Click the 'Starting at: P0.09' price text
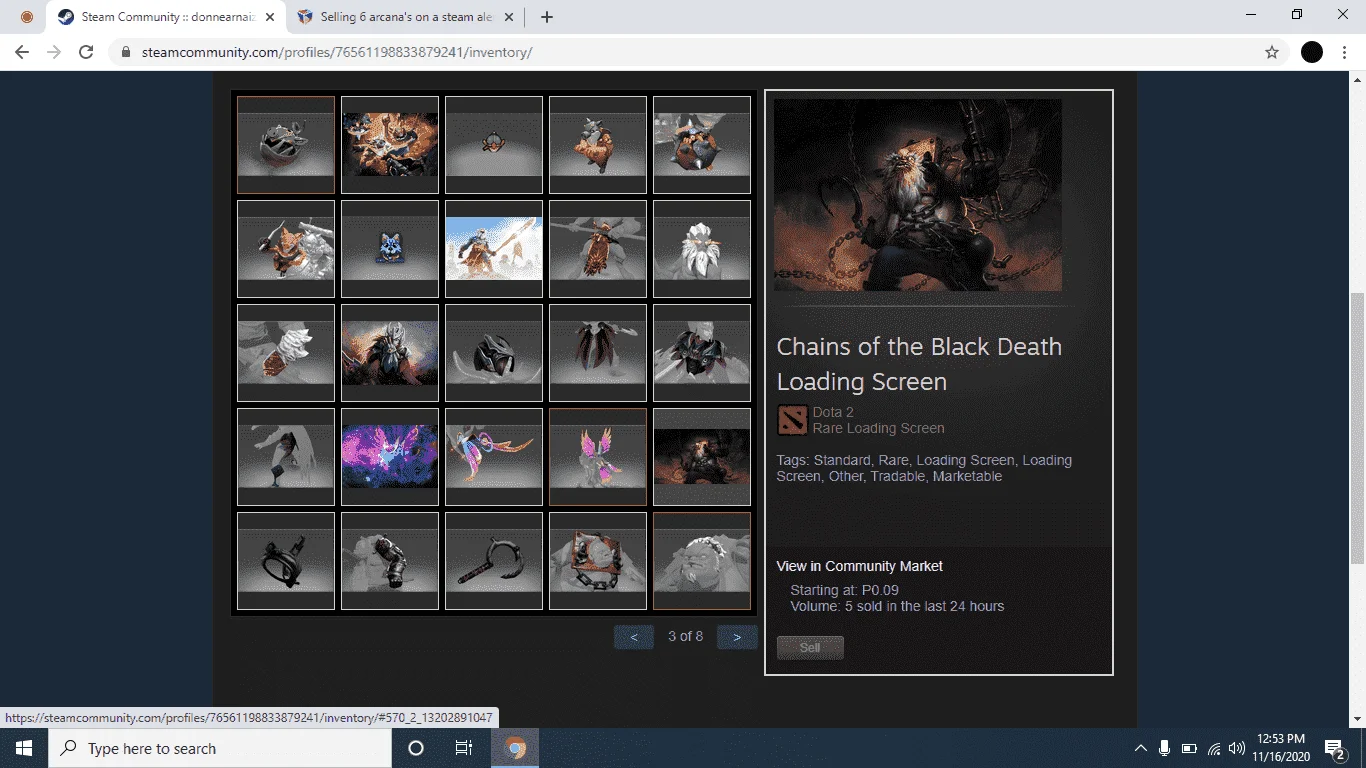The image size is (1366, 768). point(844,590)
